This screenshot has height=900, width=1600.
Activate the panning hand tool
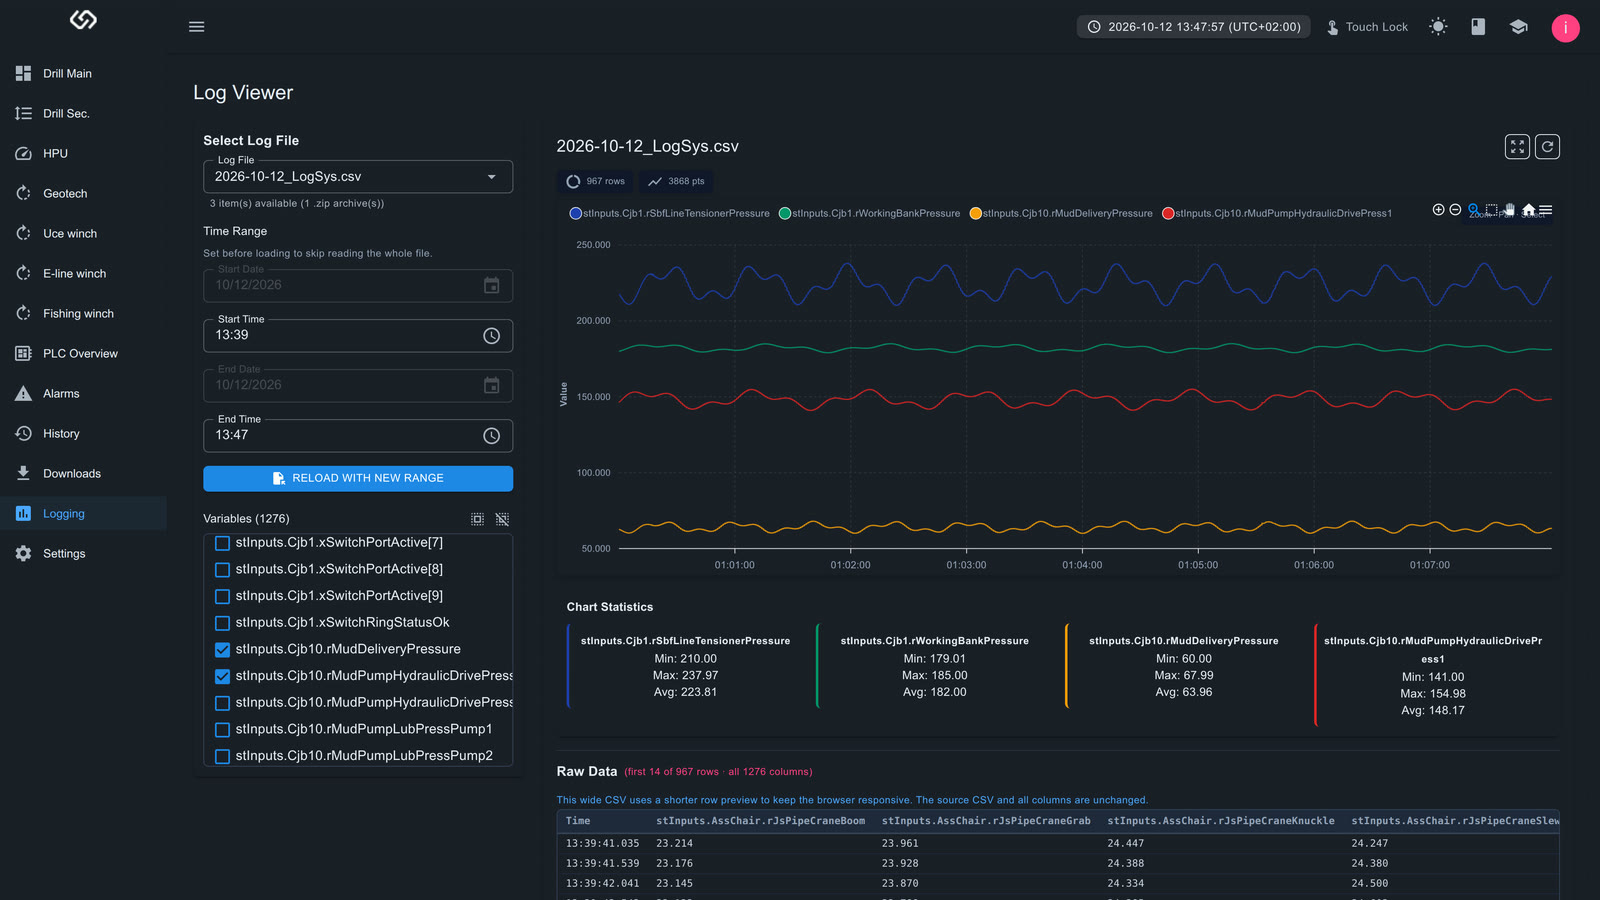point(1510,210)
